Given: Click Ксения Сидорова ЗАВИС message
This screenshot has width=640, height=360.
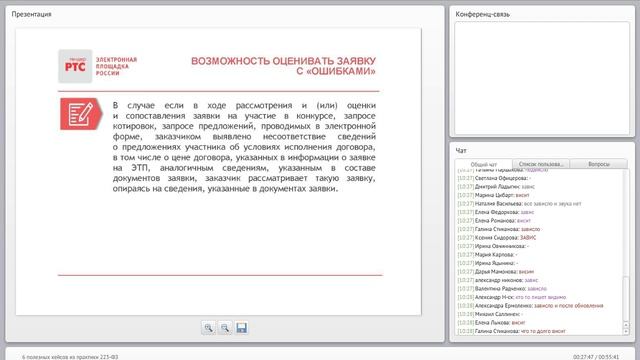Looking at the screenshot, I should (x=497, y=238).
